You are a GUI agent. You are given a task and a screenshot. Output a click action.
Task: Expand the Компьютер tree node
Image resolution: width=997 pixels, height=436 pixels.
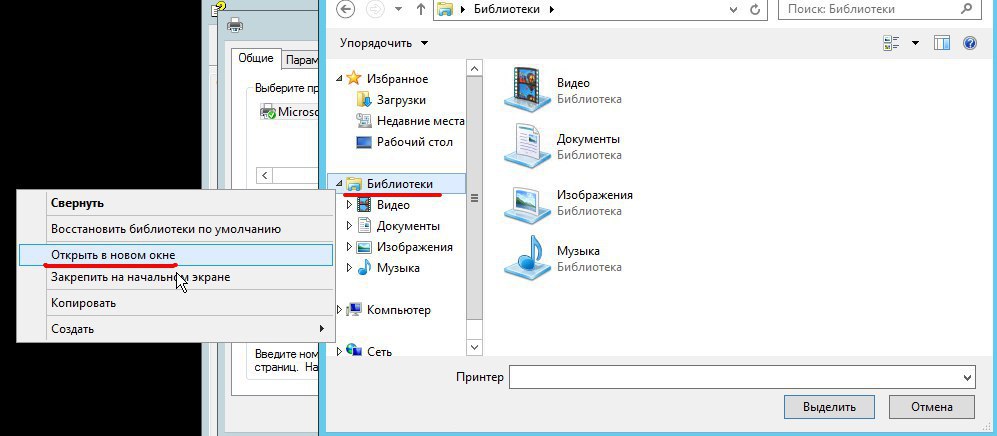click(341, 310)
